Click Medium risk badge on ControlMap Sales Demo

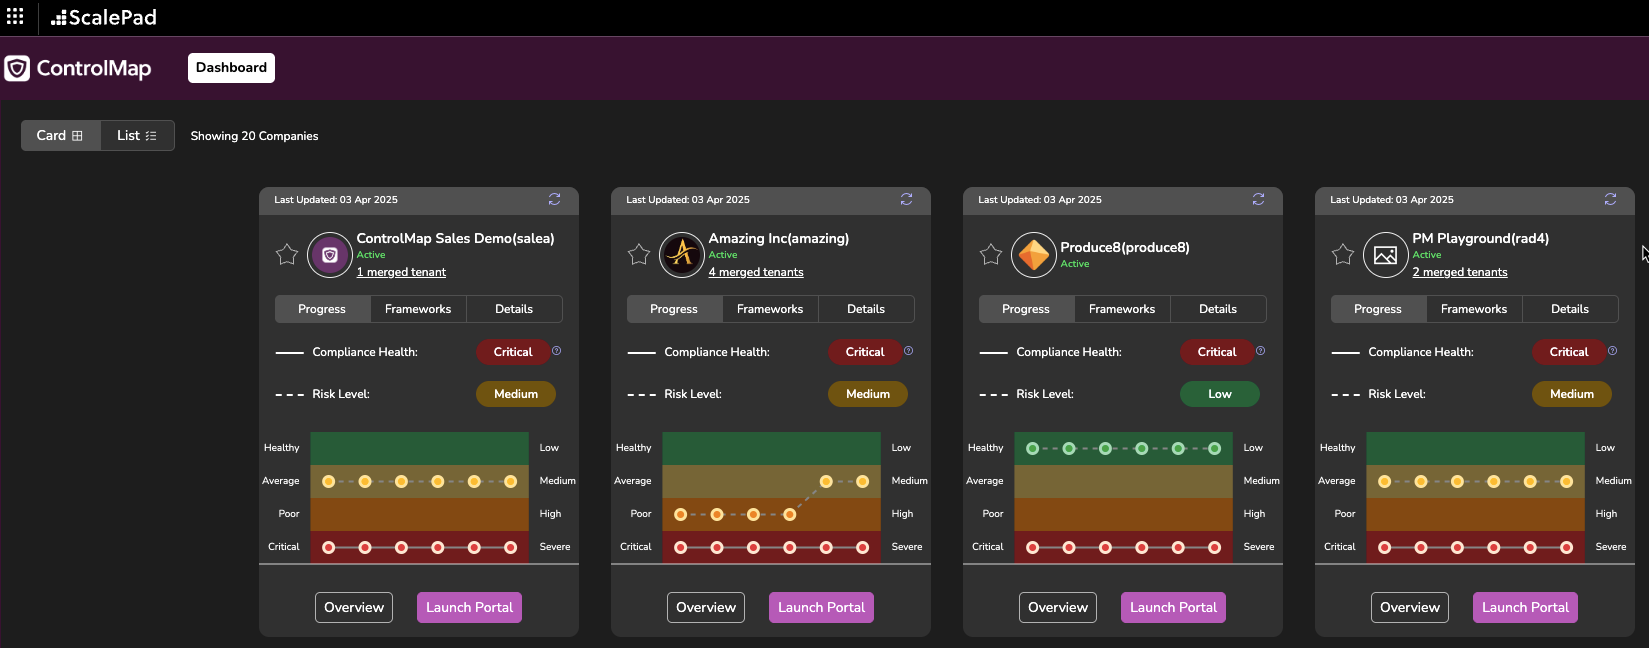pyautogui.click(x=516, y=394)
